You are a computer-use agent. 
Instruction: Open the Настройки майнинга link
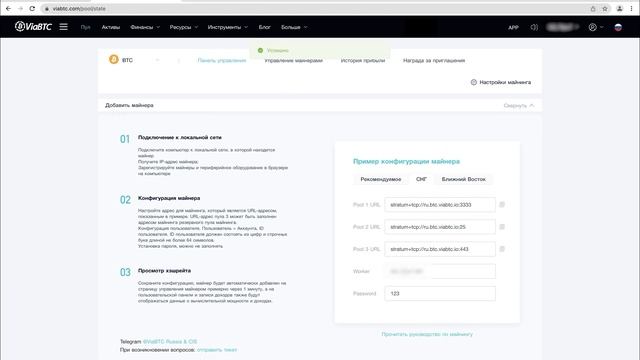pyautogui.click(x=505, y=82)
